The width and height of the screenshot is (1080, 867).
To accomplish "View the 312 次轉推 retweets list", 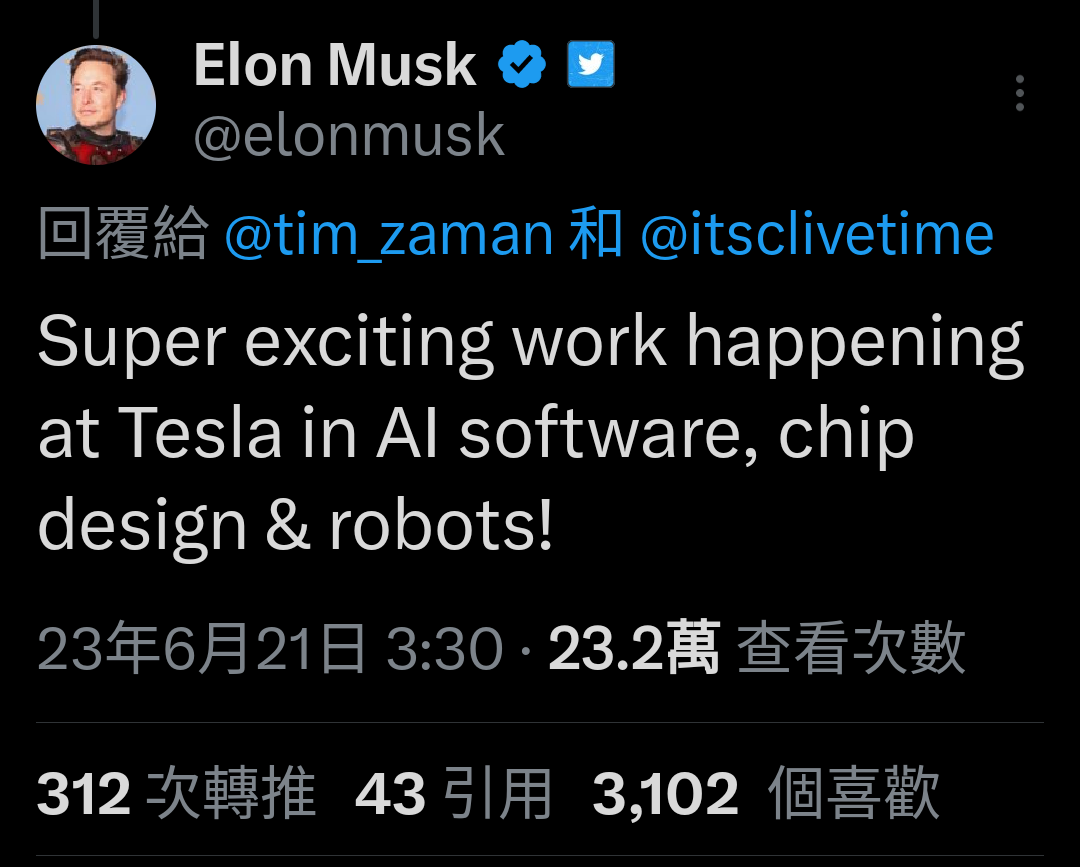I will pyautogui.click(x=176, y=793).
